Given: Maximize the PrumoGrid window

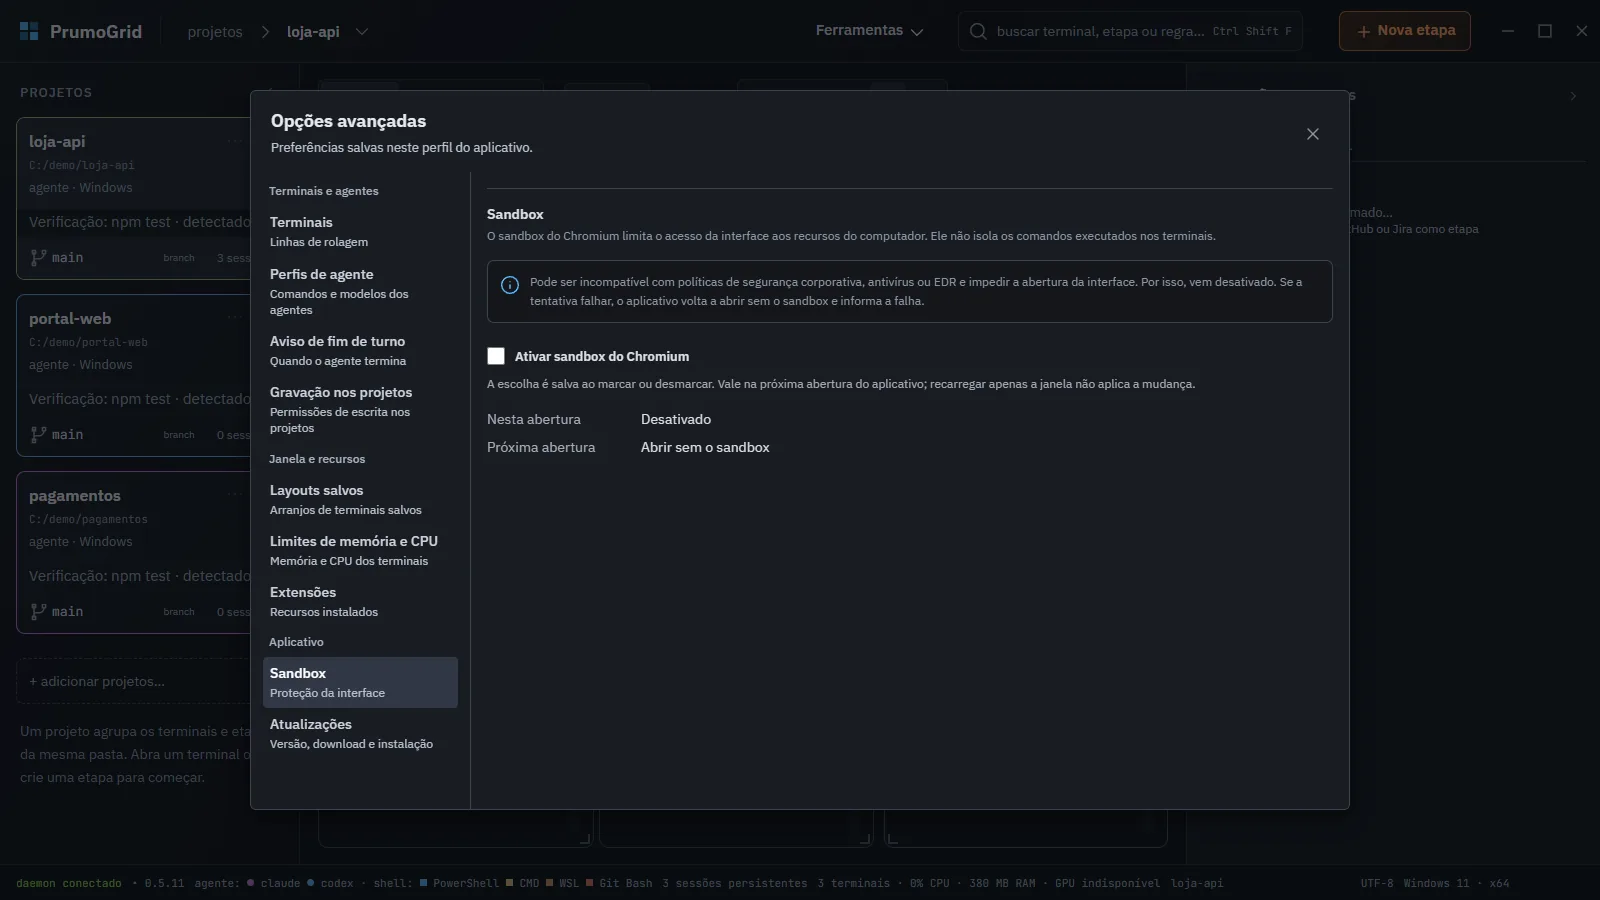Looking at the screenshot, I should [x=1545, y=31].
